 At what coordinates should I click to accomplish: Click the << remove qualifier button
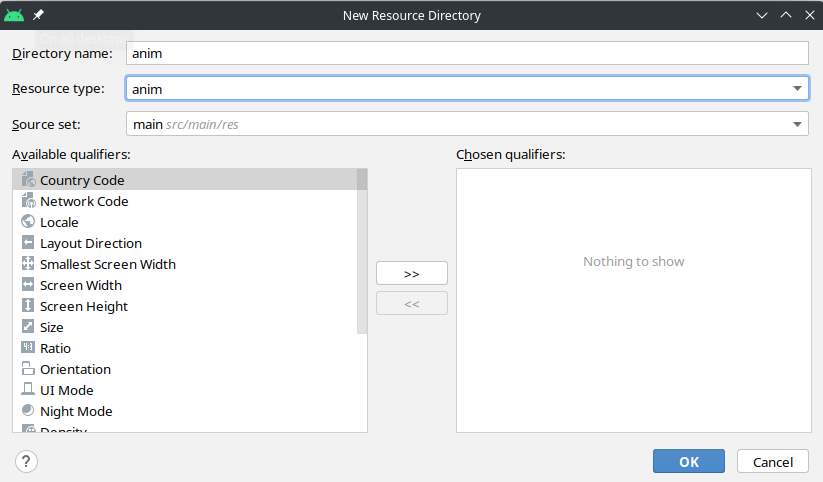(412, 303)
